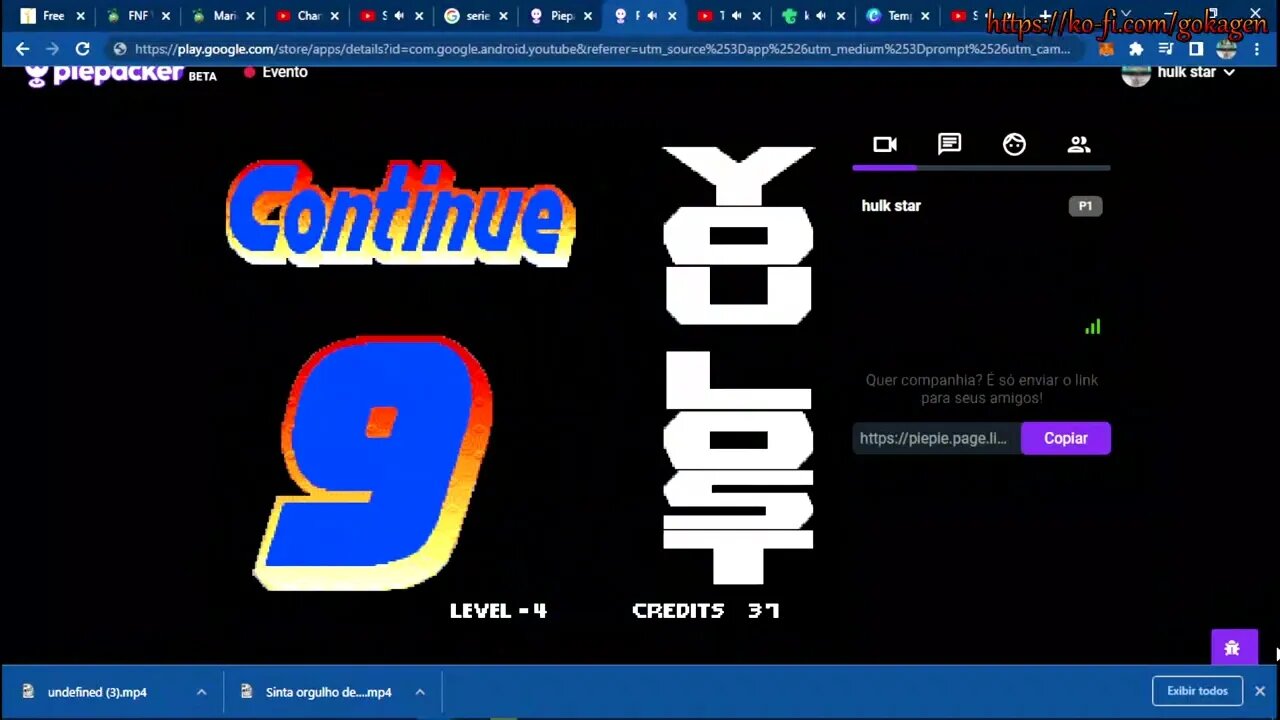Close the currently active Piepacker tab
The image size is (1280, 720).
pos(673,16)
